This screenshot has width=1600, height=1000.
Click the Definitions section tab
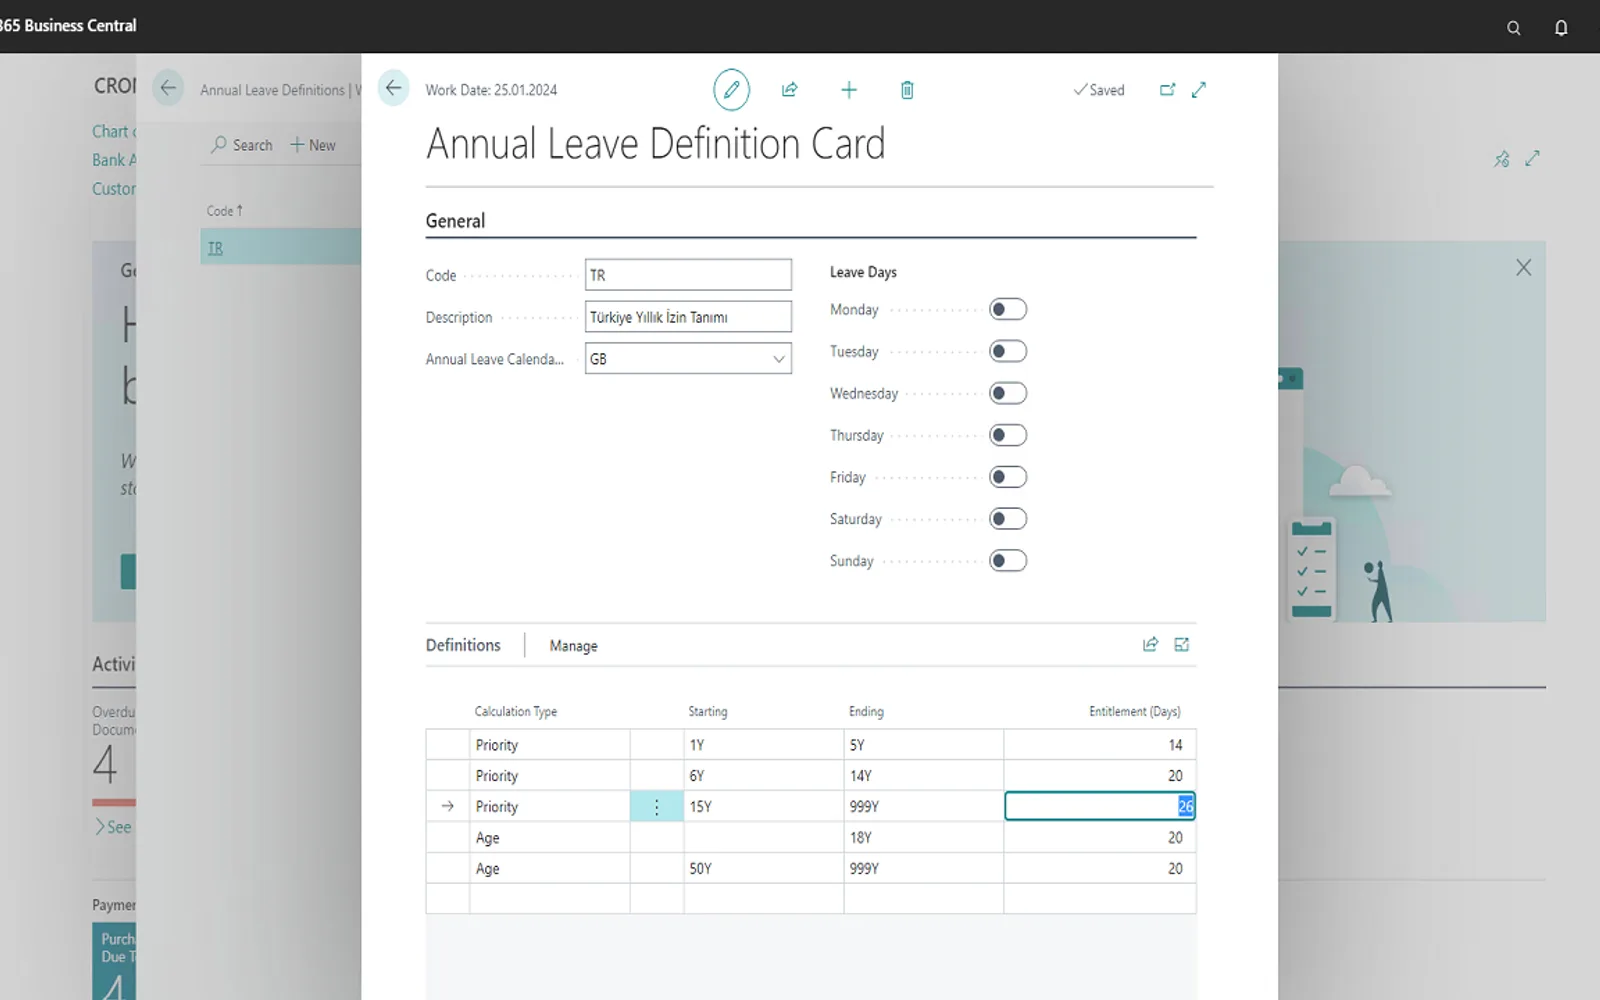pyautogui.click(x=463, y=645)
